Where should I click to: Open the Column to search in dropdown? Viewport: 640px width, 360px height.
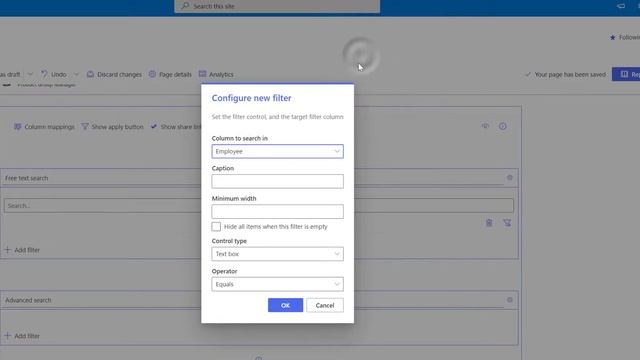click(277, 151)
